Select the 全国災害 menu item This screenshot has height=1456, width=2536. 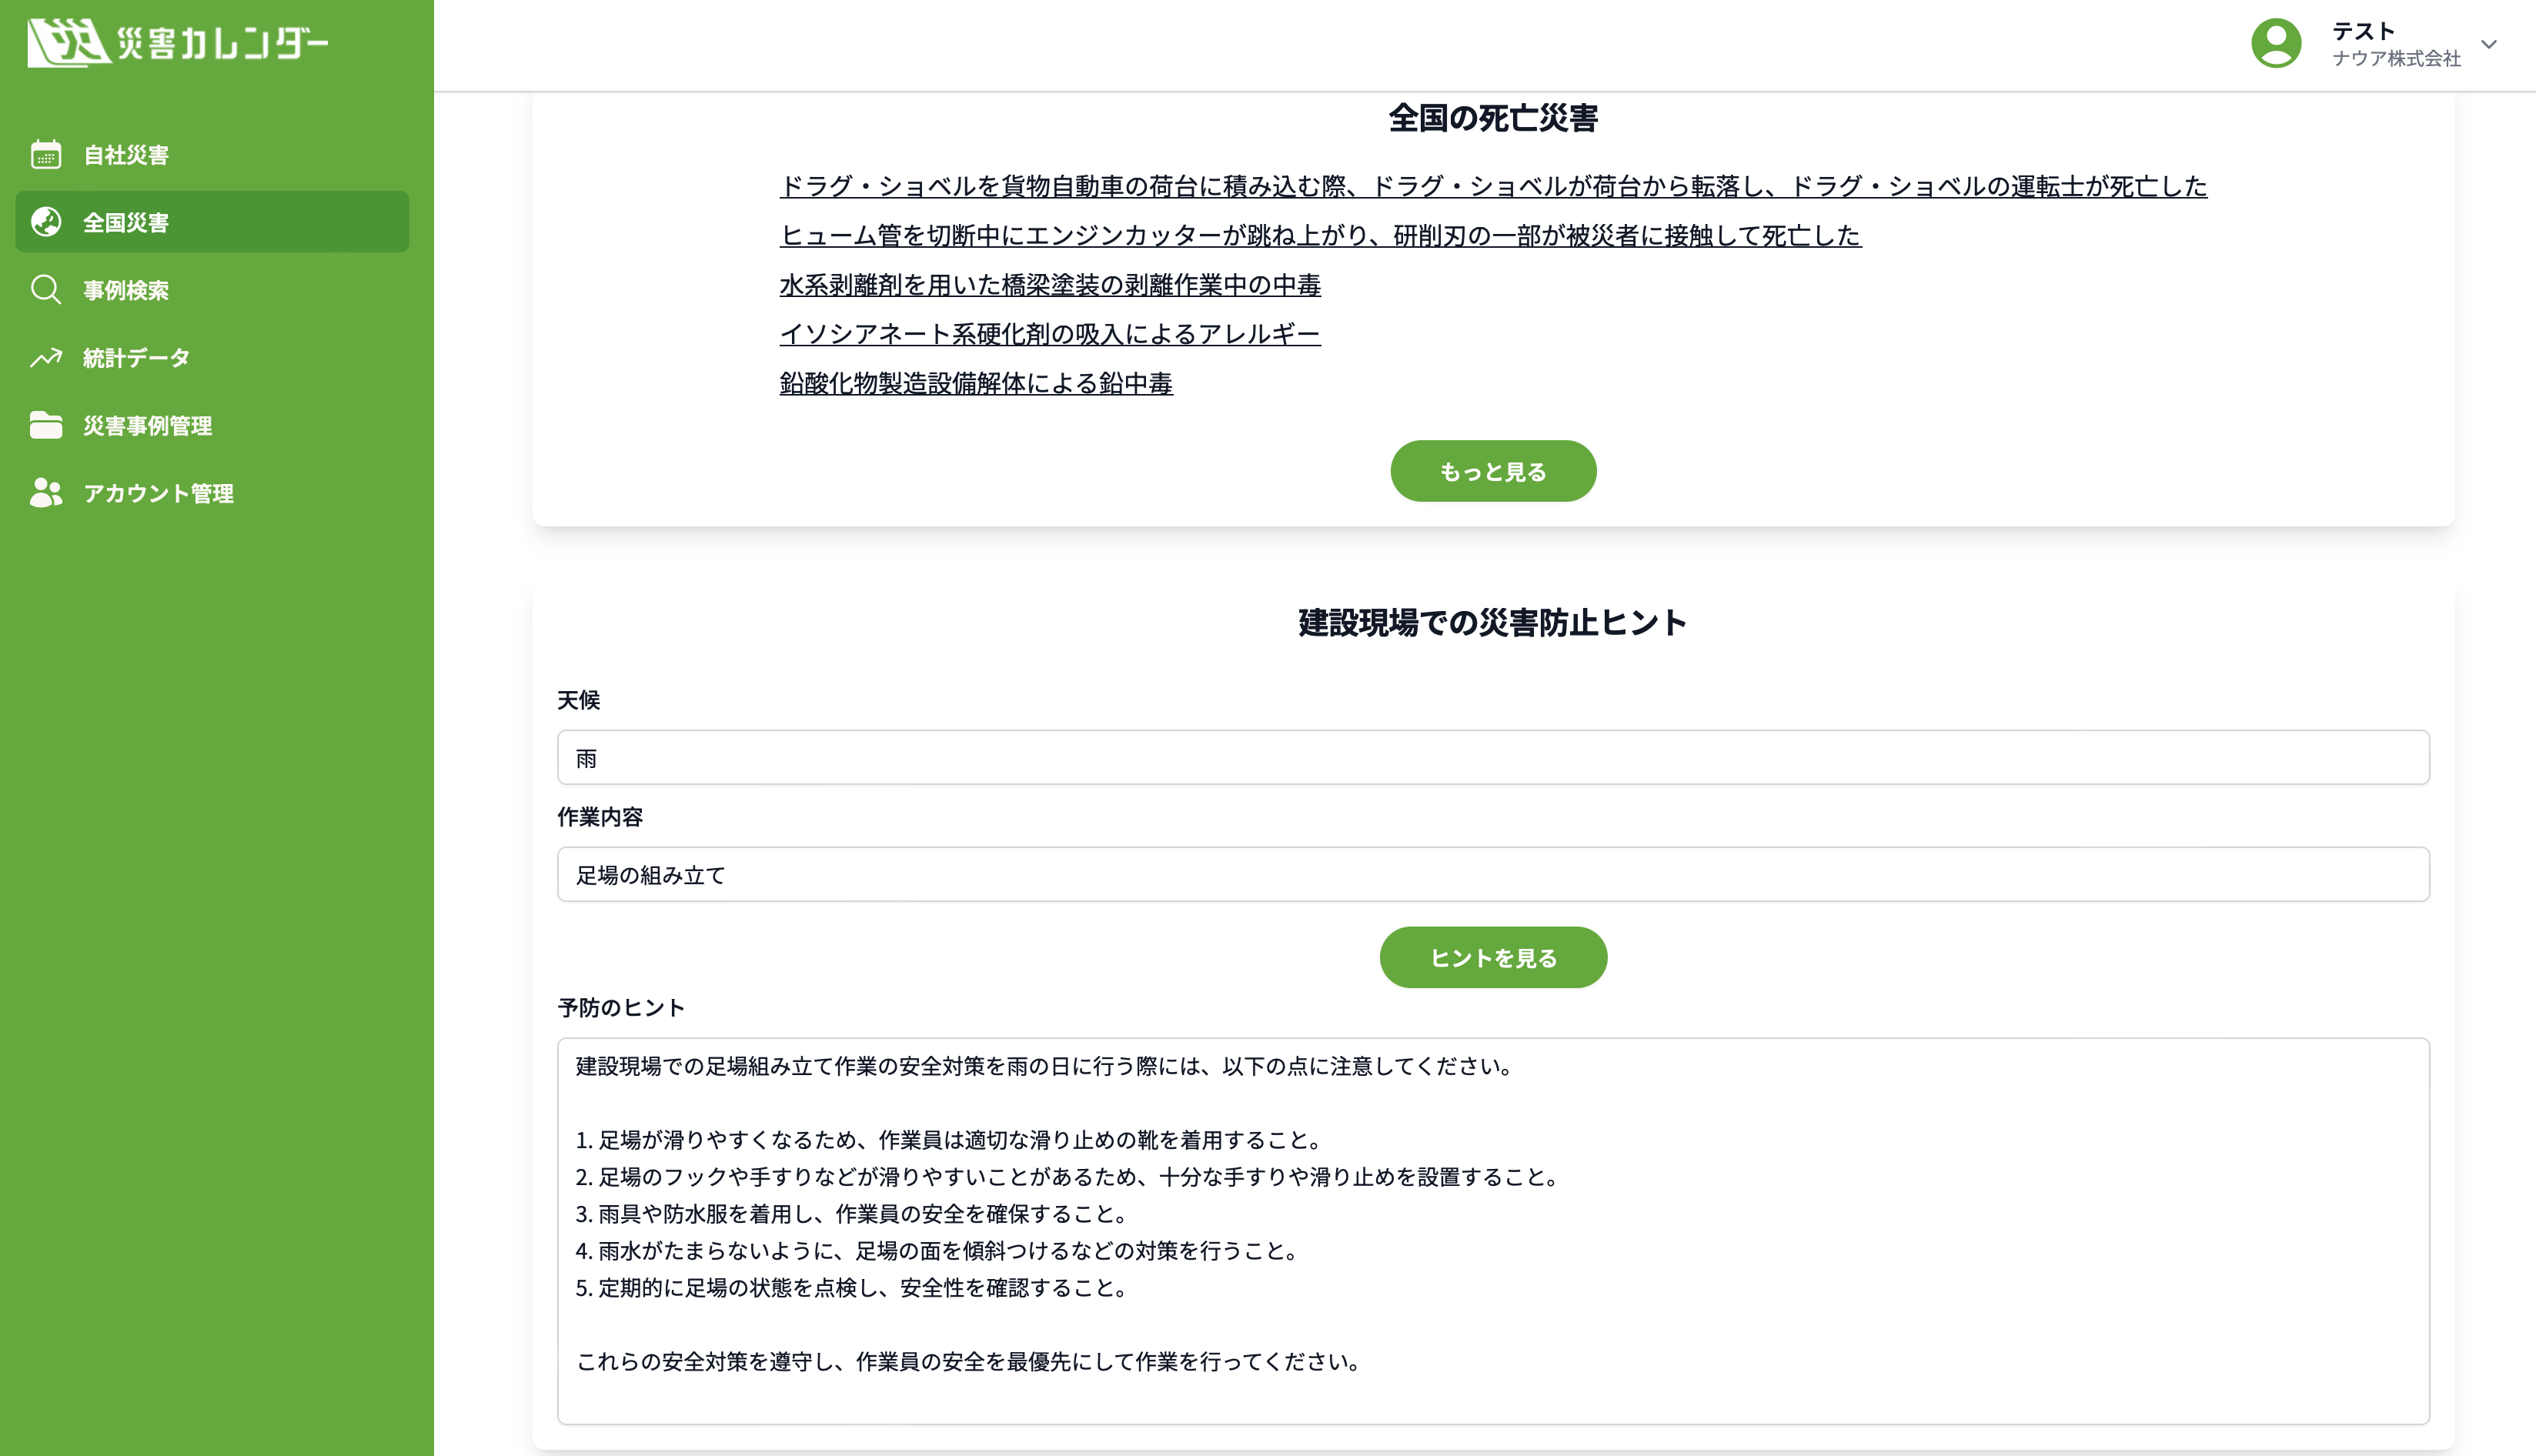tap(212, 222)
